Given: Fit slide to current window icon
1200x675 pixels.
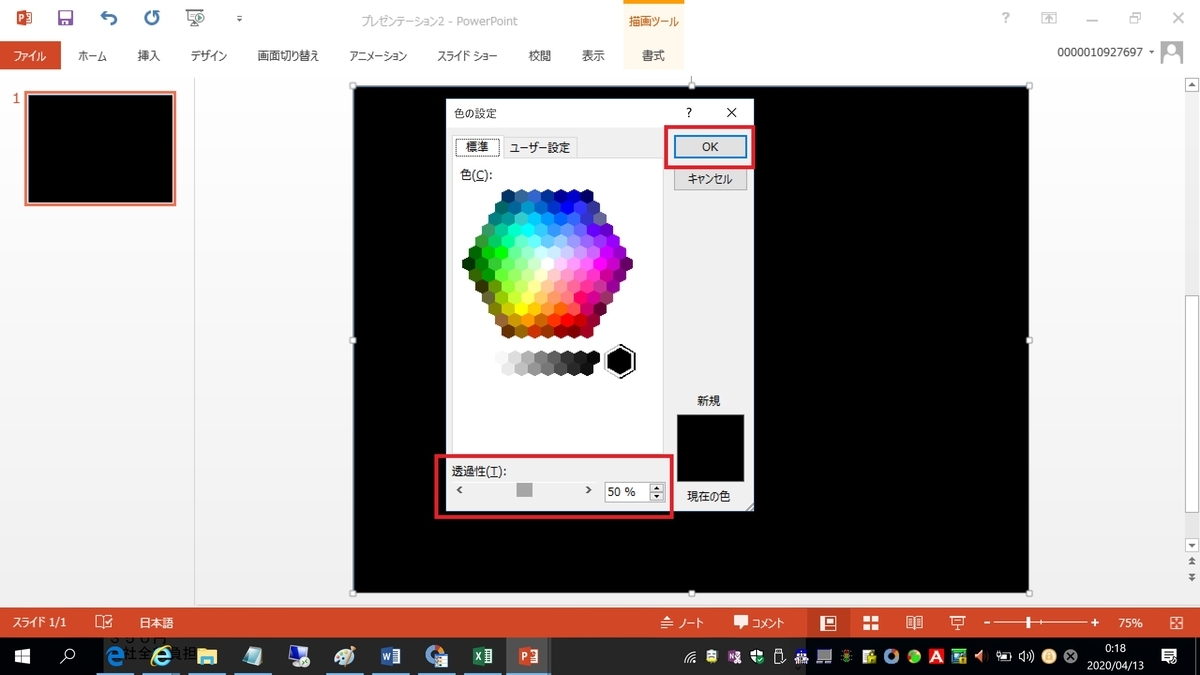Looking at the screenshot, I should coord(1176,622).
